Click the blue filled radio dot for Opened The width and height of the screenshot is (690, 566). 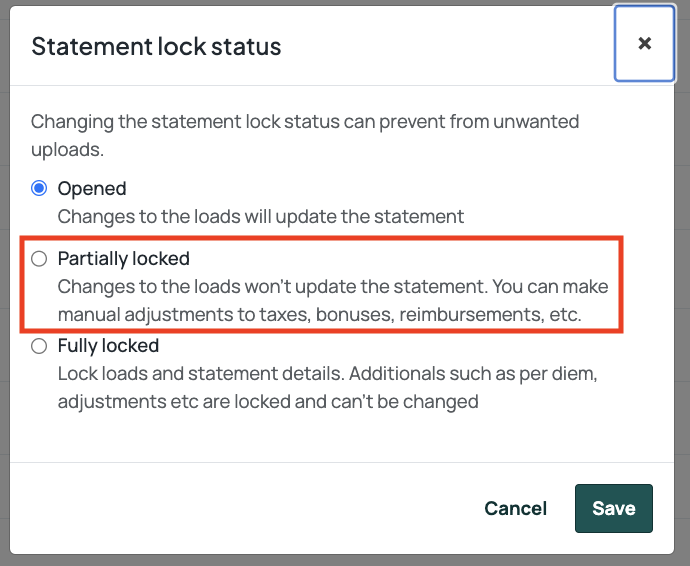tap(39, 188)
